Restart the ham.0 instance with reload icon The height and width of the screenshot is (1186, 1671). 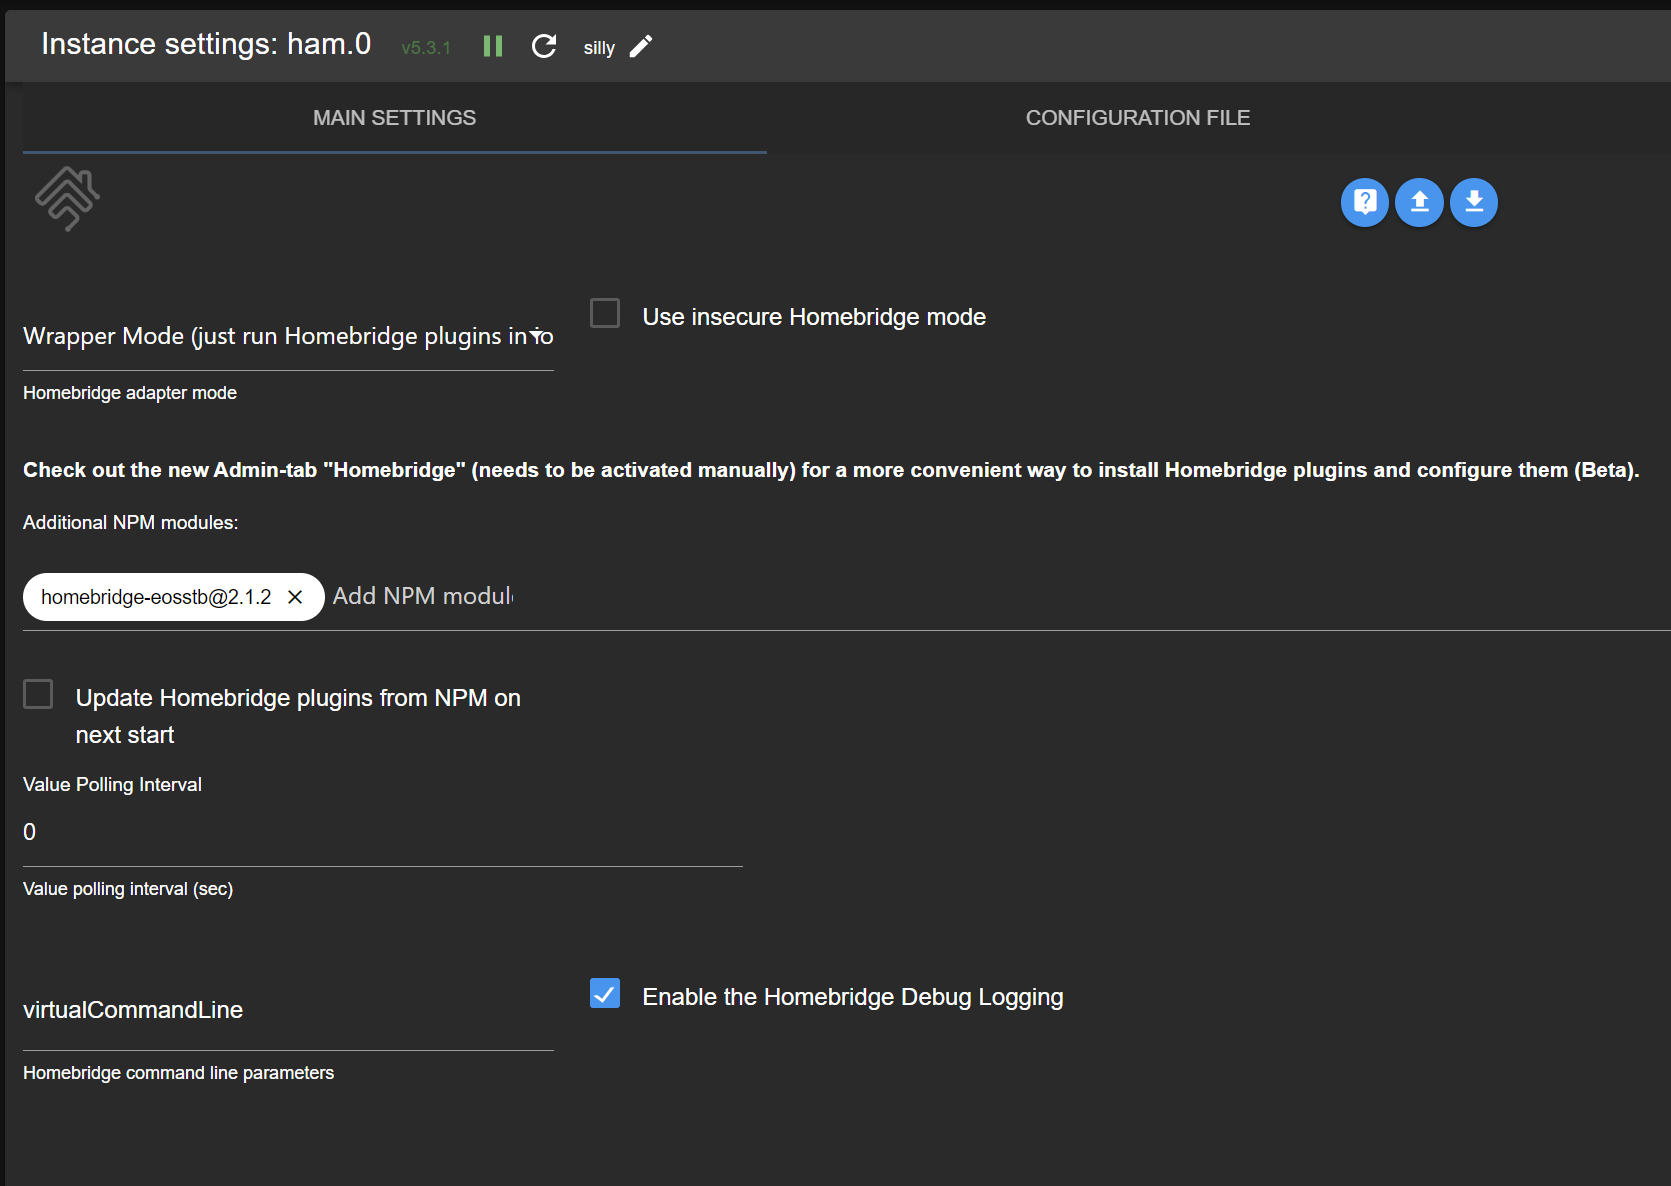(x=544, y=46)
